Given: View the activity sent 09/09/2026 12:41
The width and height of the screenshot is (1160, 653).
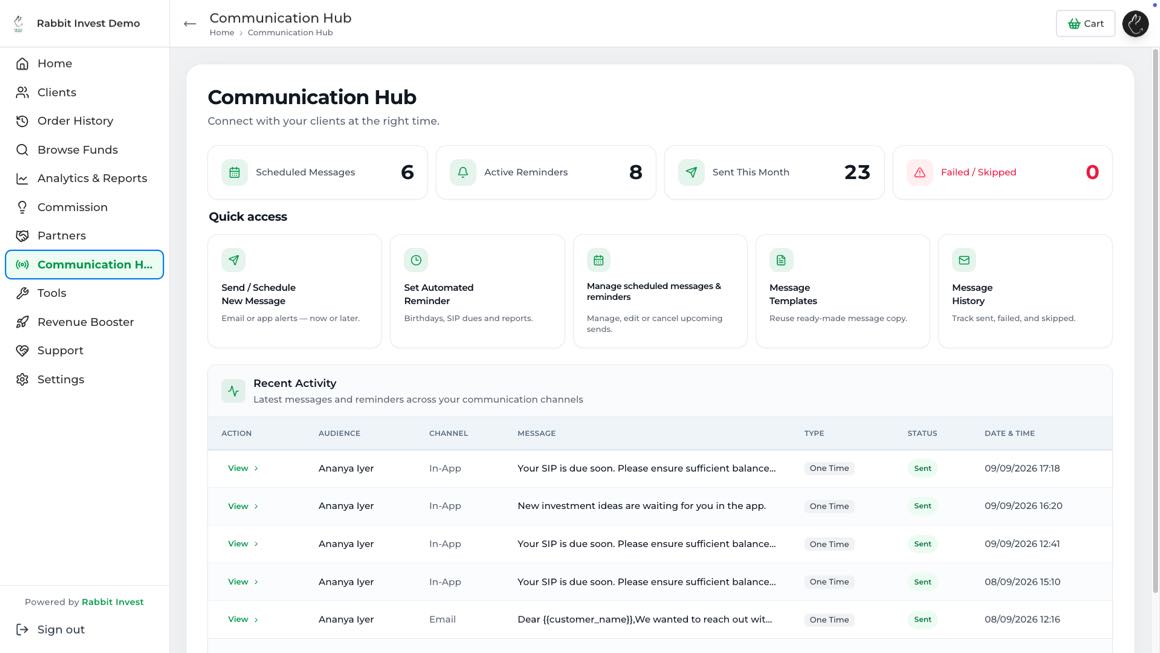Looking at the screenshot, I should click(243, 544).
